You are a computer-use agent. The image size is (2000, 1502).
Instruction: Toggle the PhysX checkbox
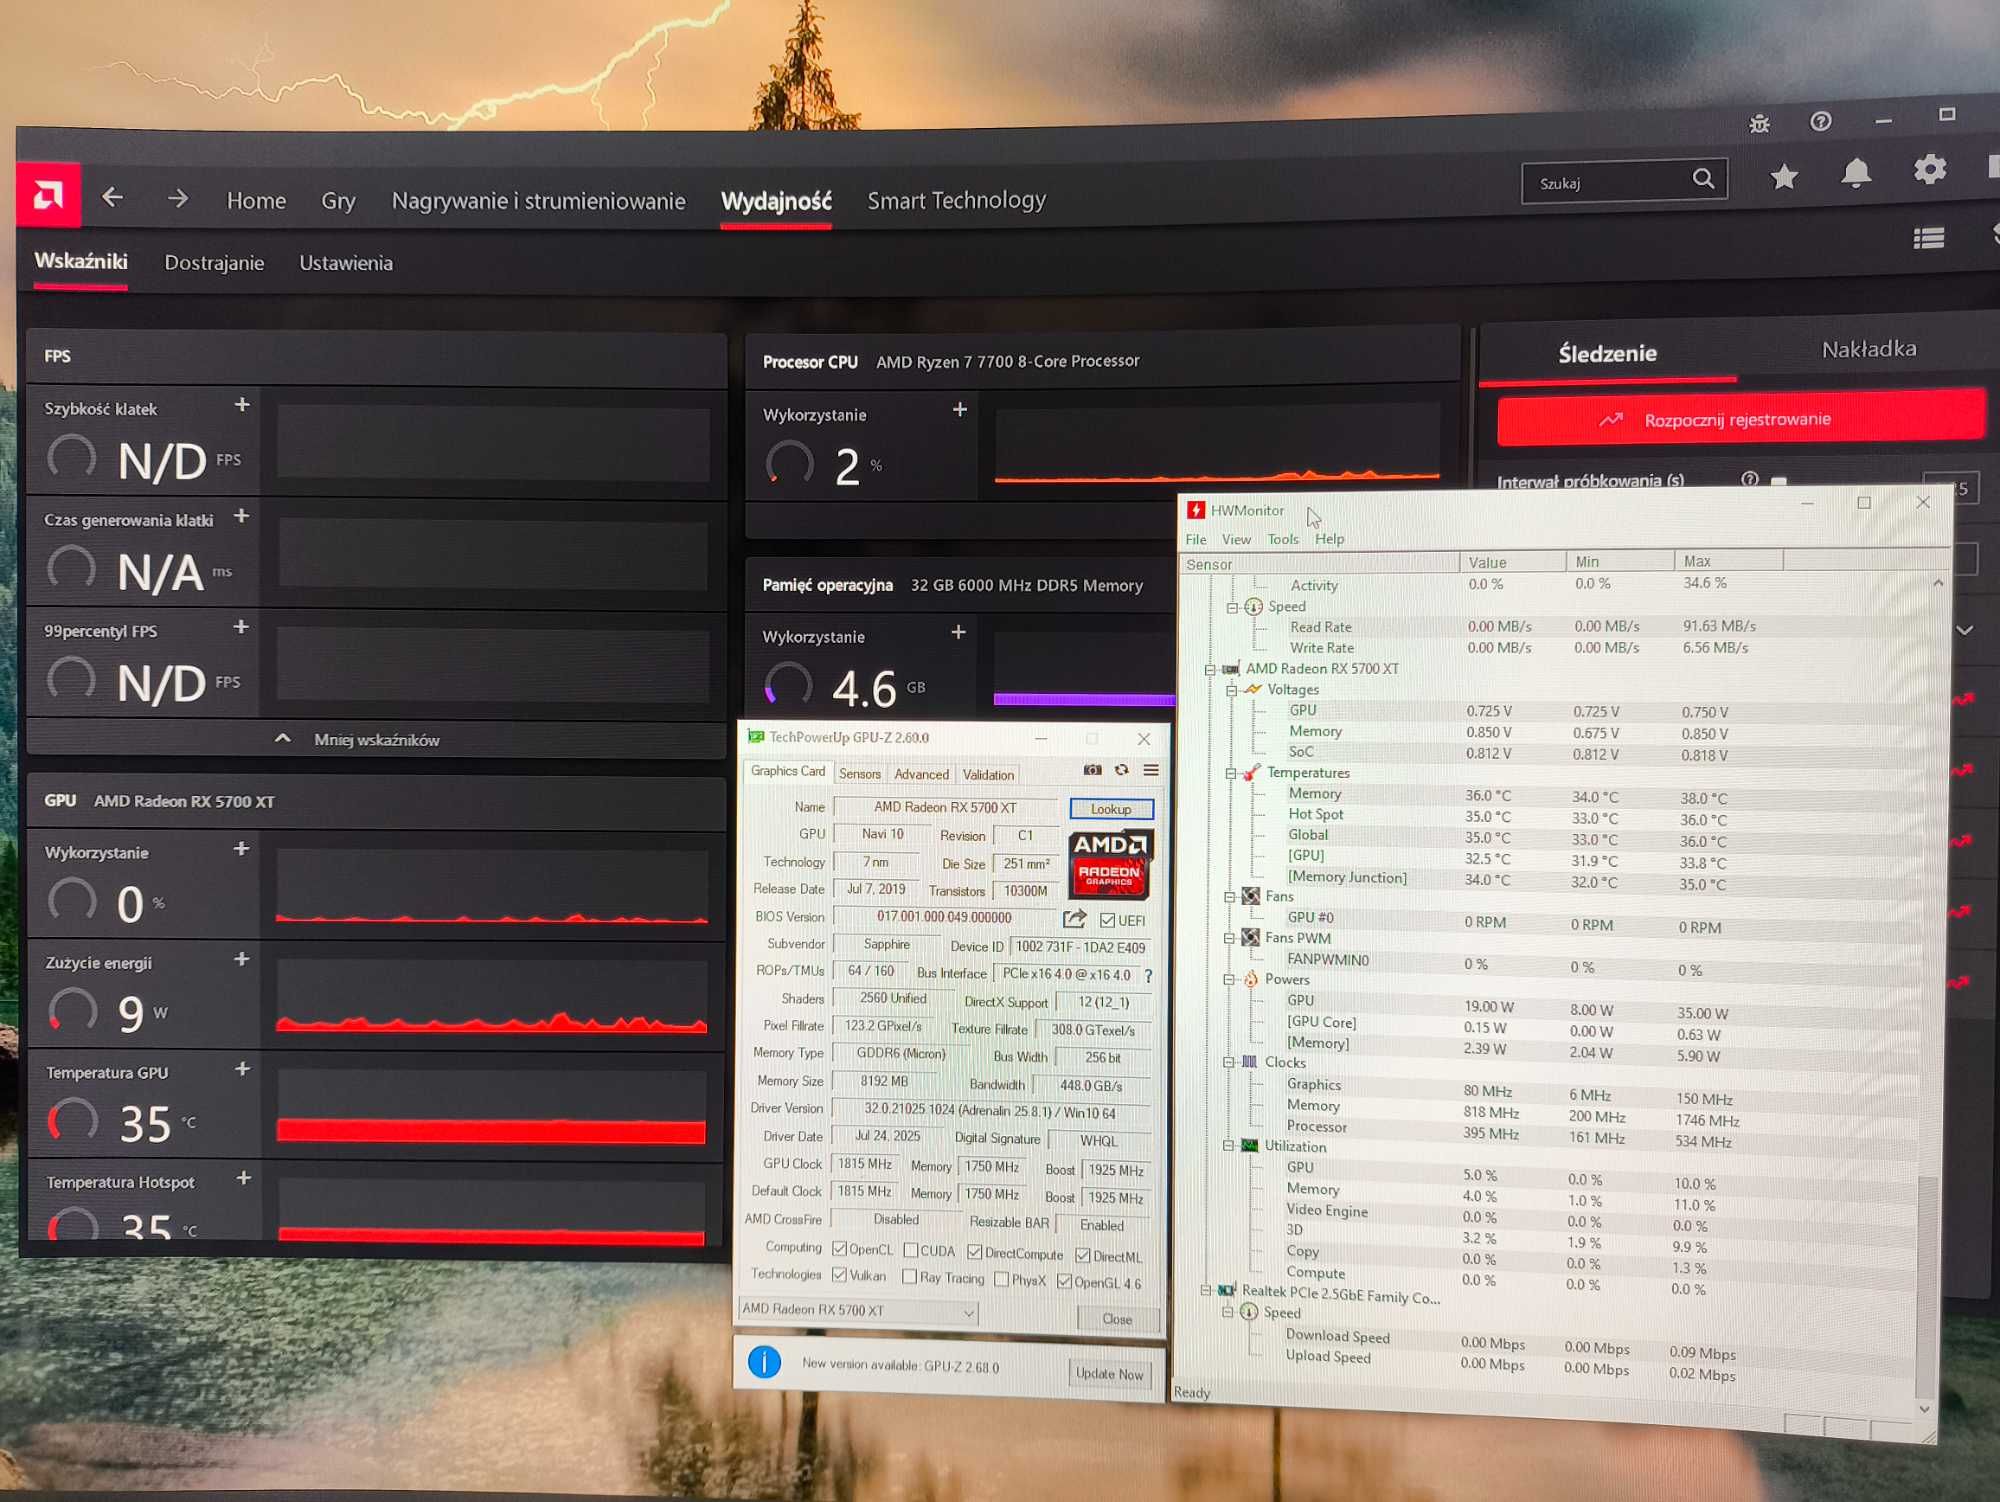coord(1002,1280)
